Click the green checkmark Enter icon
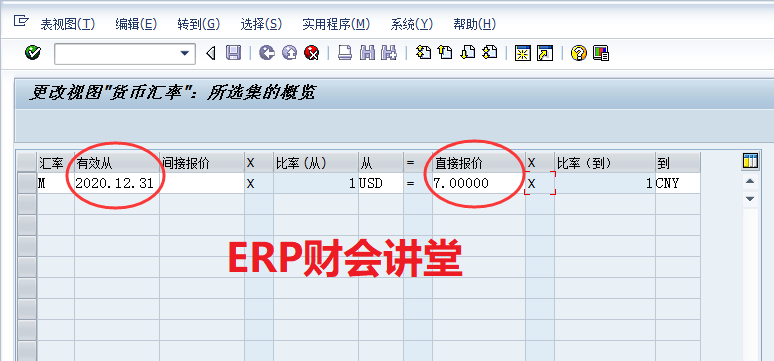This screenshot has width=774, height=361. 33,52
